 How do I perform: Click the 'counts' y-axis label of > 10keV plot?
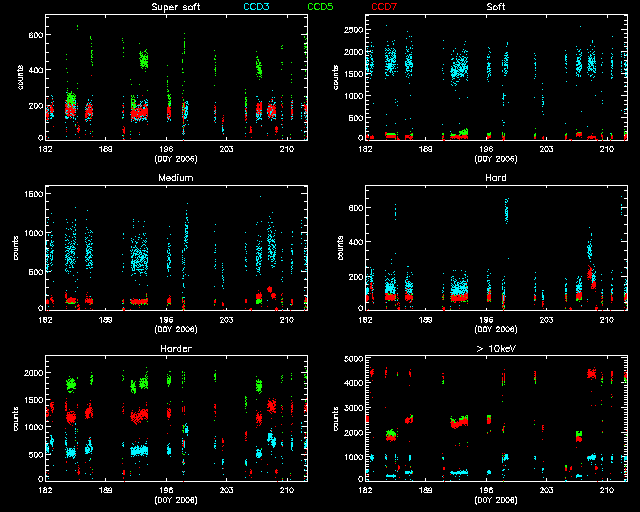coord(336,419)
